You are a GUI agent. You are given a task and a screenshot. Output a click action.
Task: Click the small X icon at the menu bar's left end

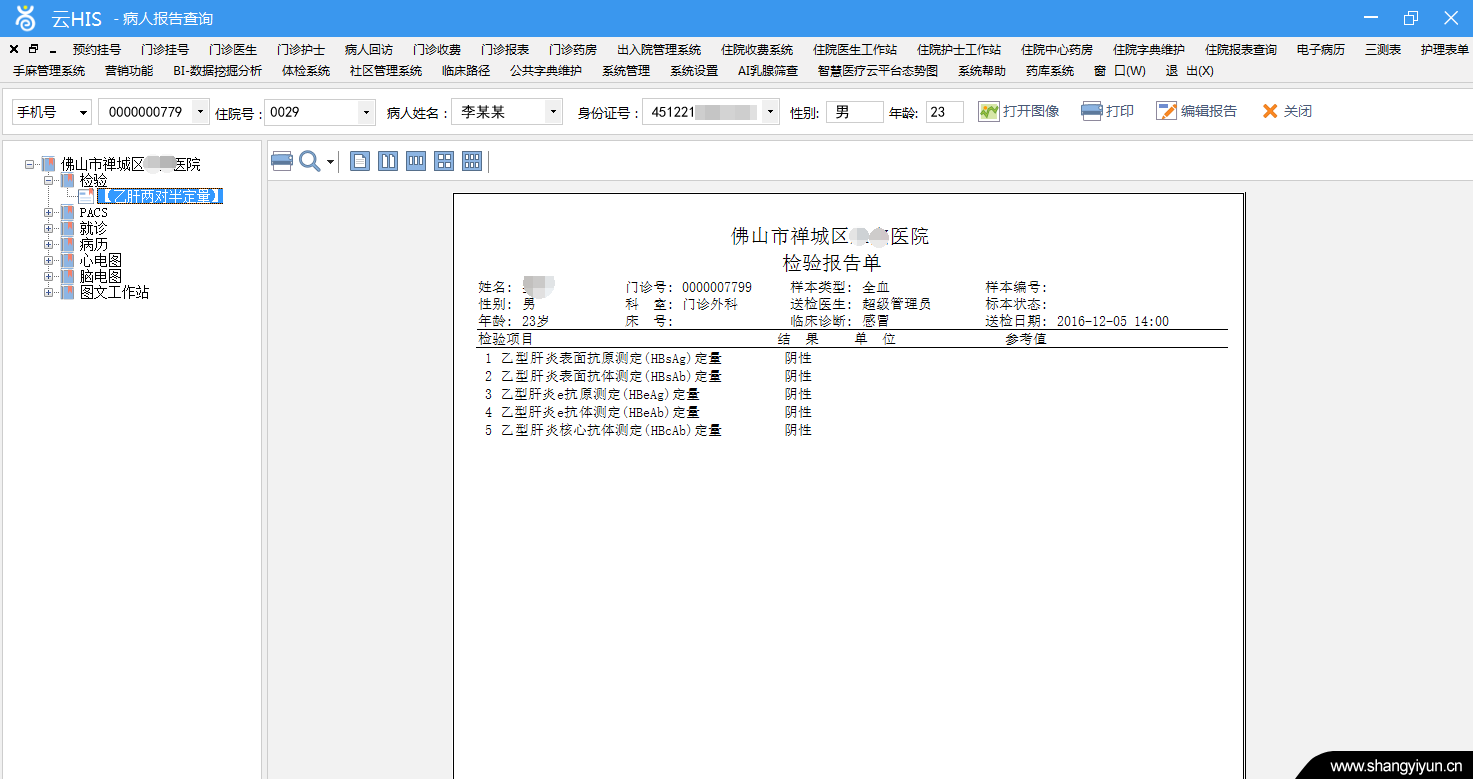tap(14, 49)
